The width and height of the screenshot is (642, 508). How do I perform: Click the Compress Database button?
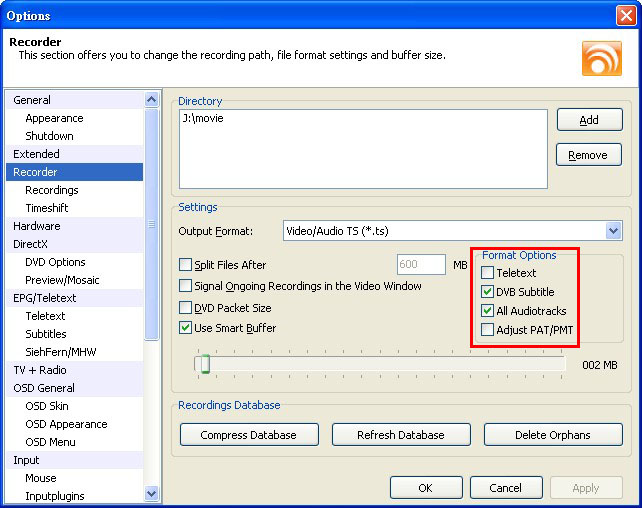pyautogui.click(x=249, y=435)
